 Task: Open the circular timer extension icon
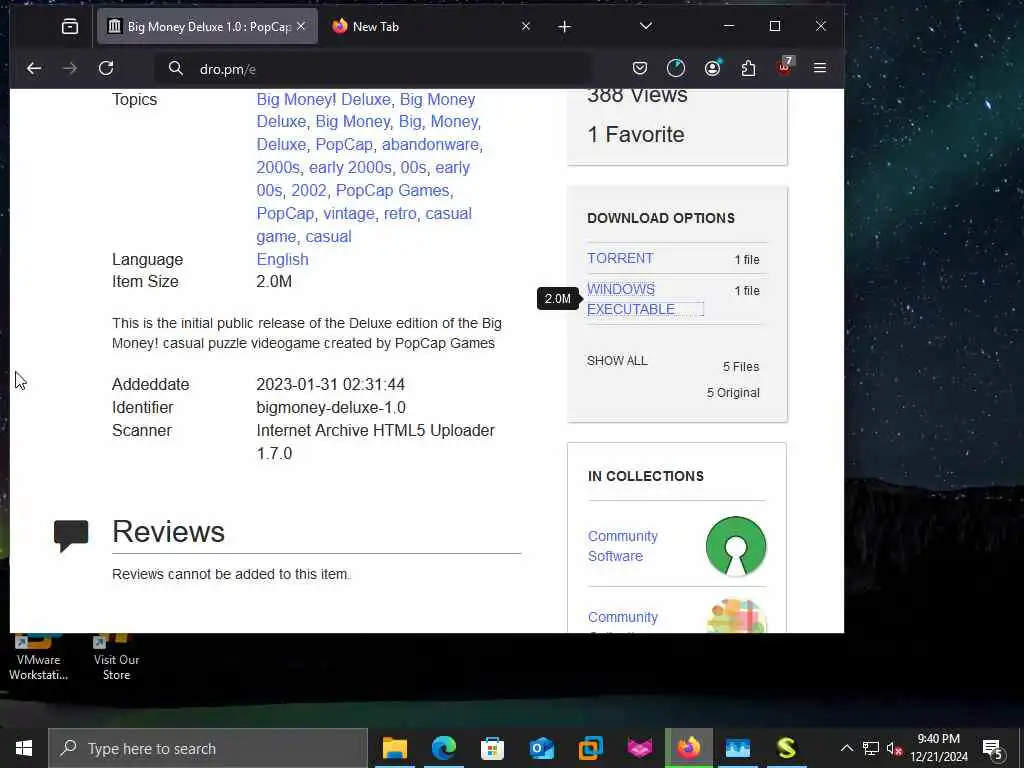[x=676, y=68]
